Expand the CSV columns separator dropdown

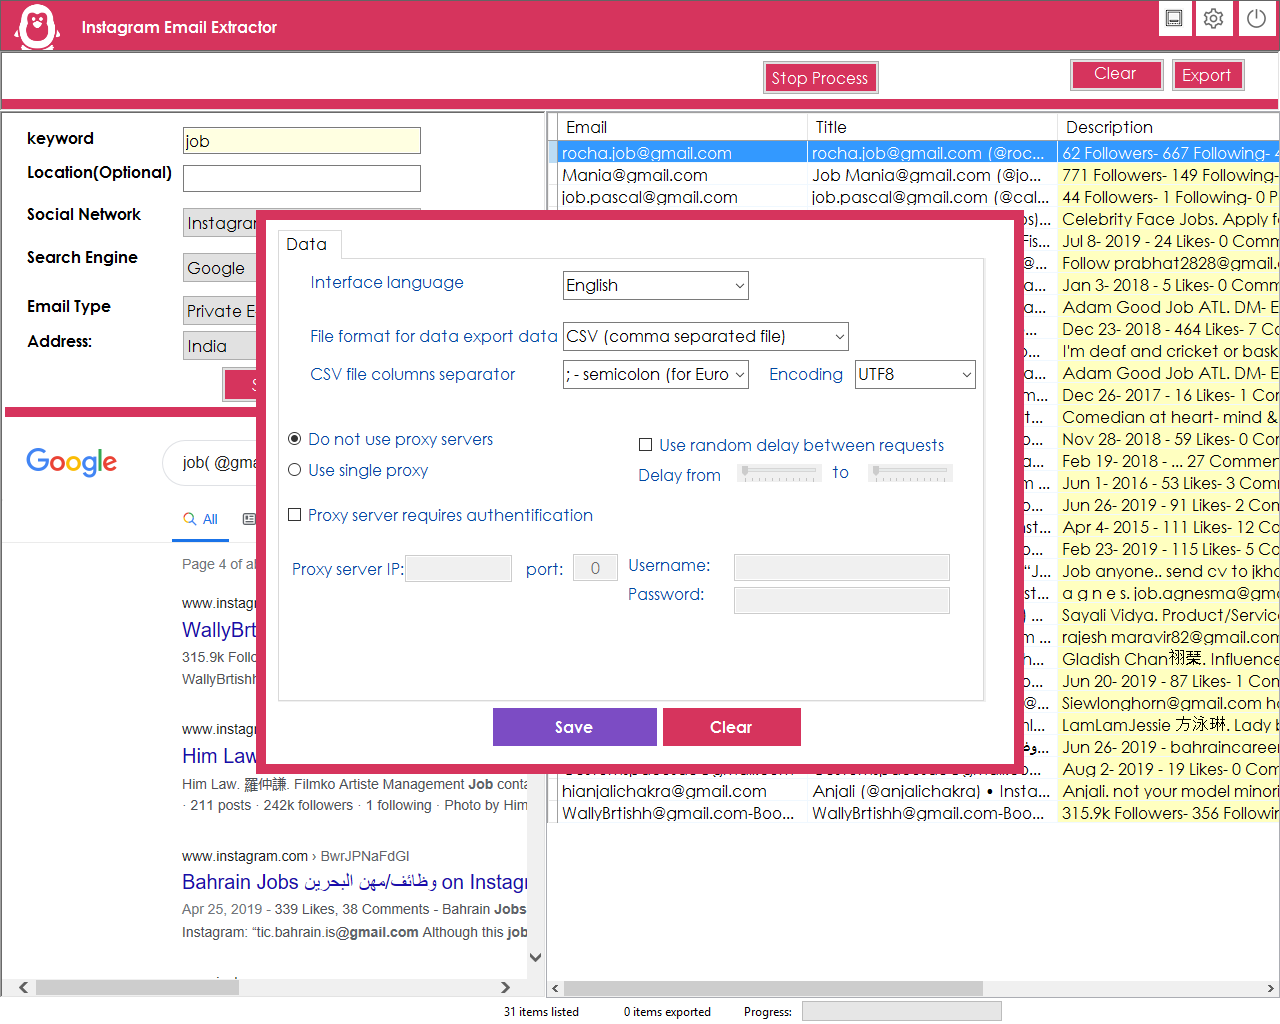655,375
